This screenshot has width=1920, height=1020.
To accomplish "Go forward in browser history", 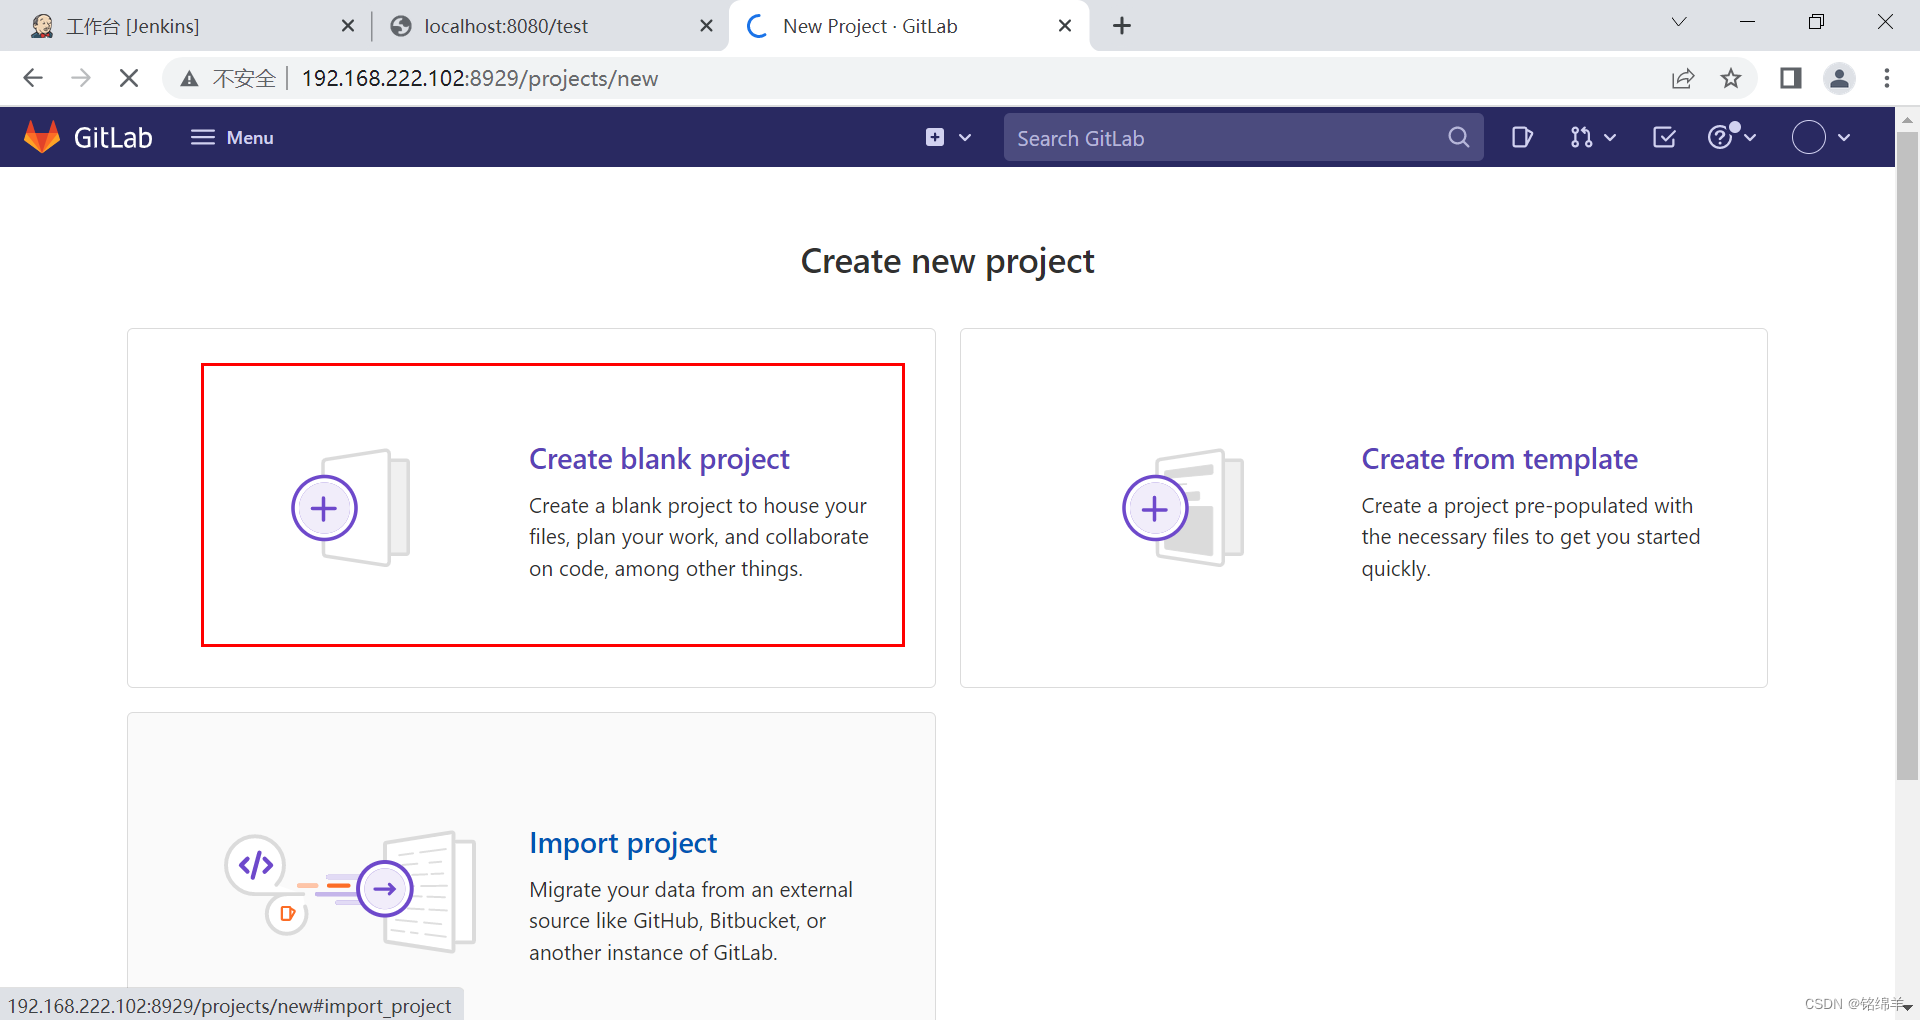I will tap(81, 78).
